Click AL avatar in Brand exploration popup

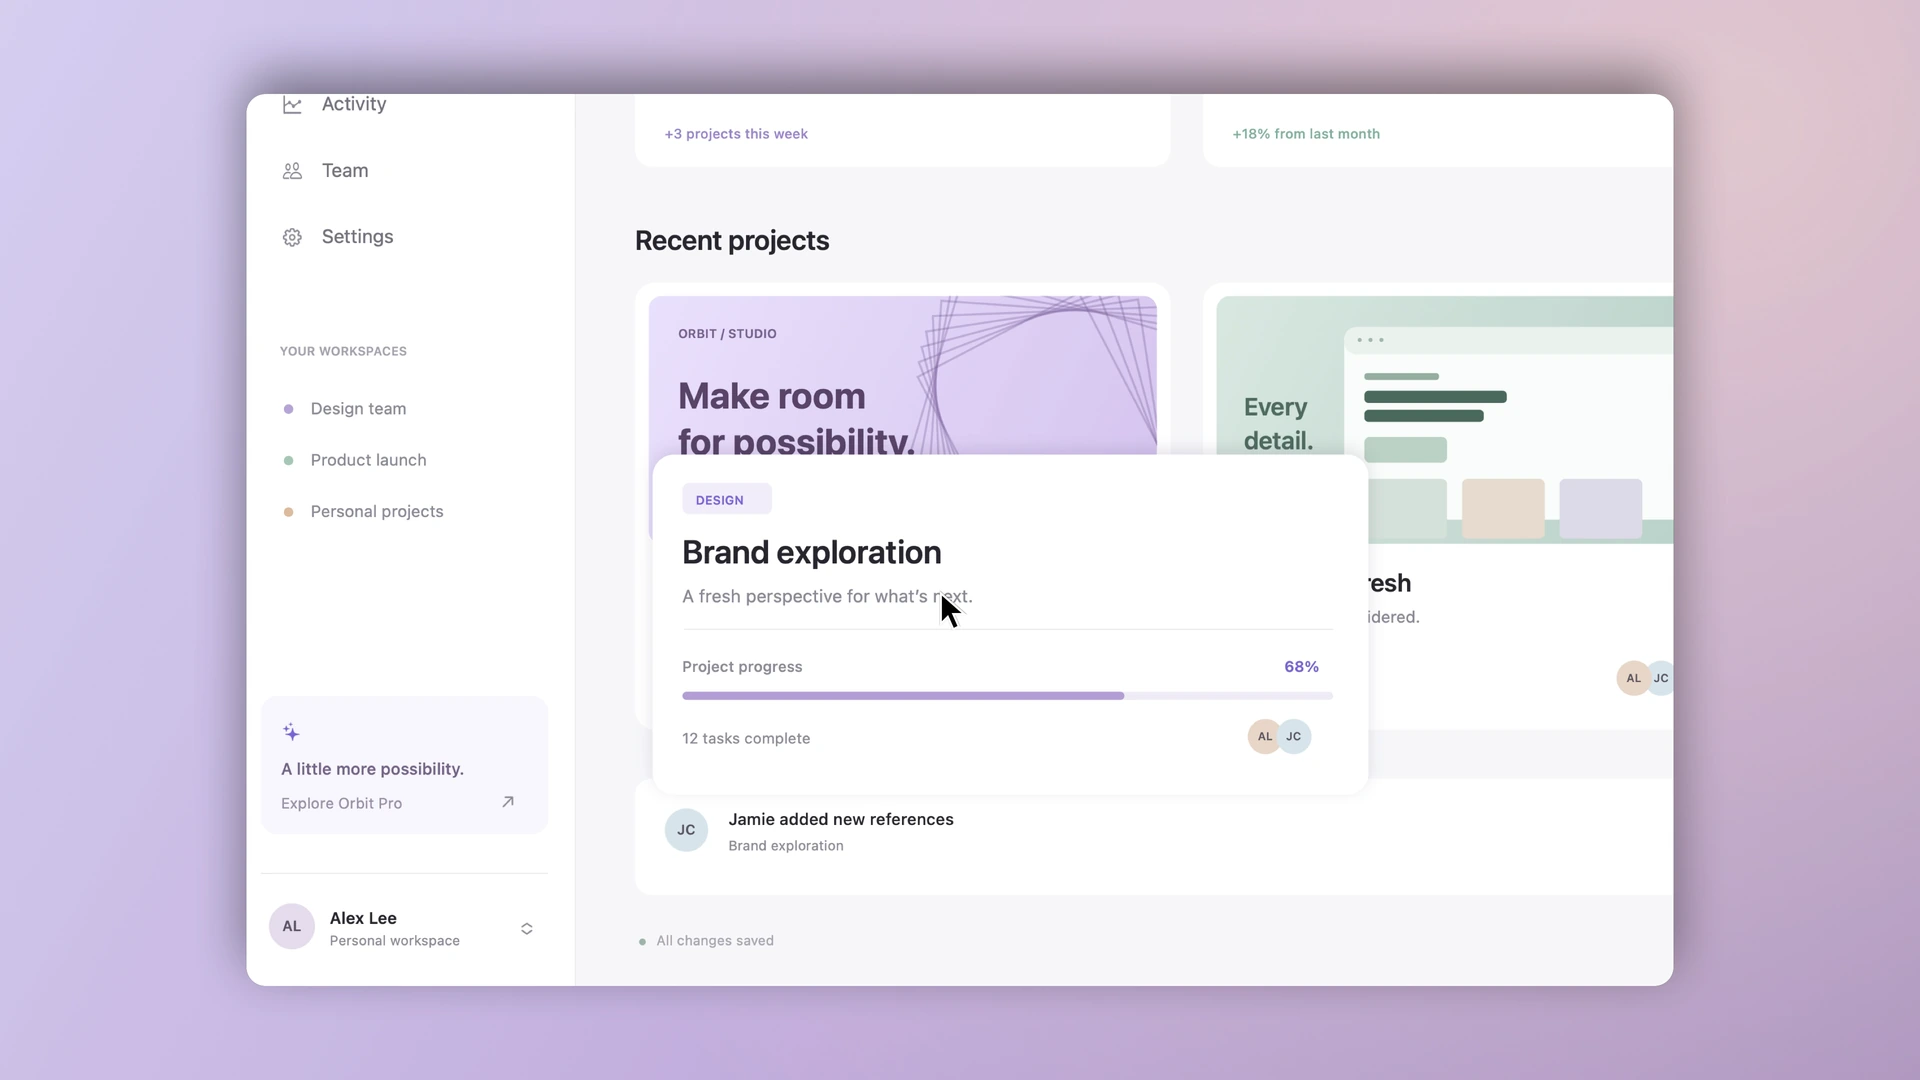tap(1264, 736)
